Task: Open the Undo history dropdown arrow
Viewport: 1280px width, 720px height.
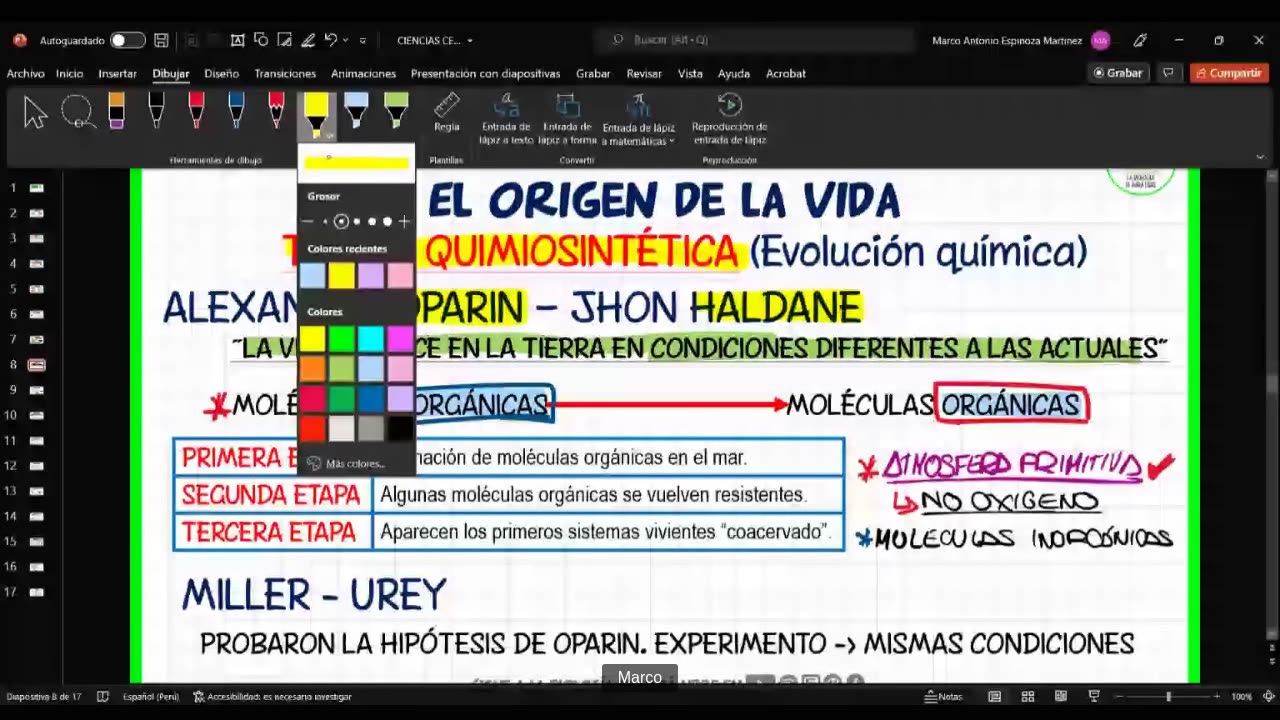Action: click(x=345, y=41)
